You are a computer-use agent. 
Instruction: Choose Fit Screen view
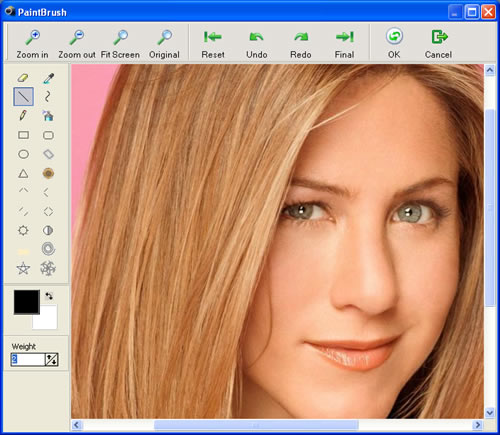[x=120, y=44]
